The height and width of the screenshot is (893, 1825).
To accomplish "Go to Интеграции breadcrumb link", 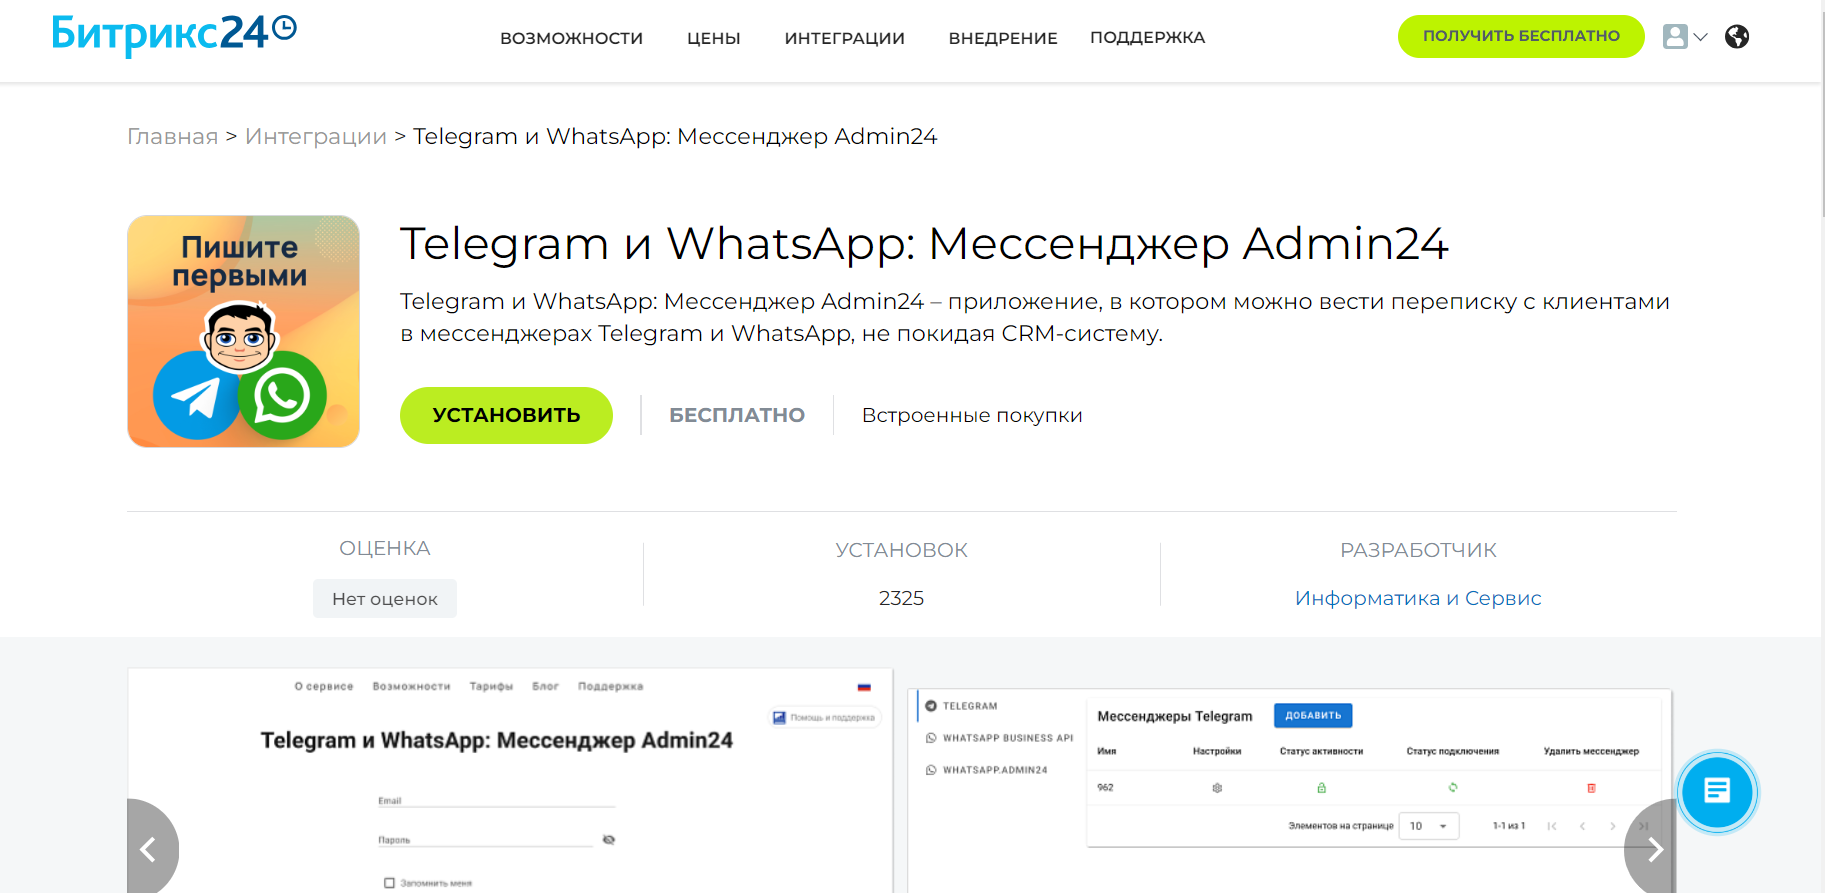I will [x=316, y=136].
